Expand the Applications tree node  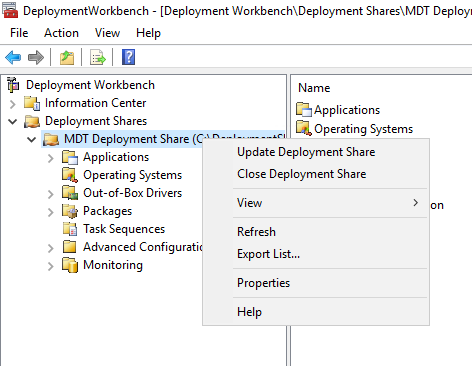point(51,158)
